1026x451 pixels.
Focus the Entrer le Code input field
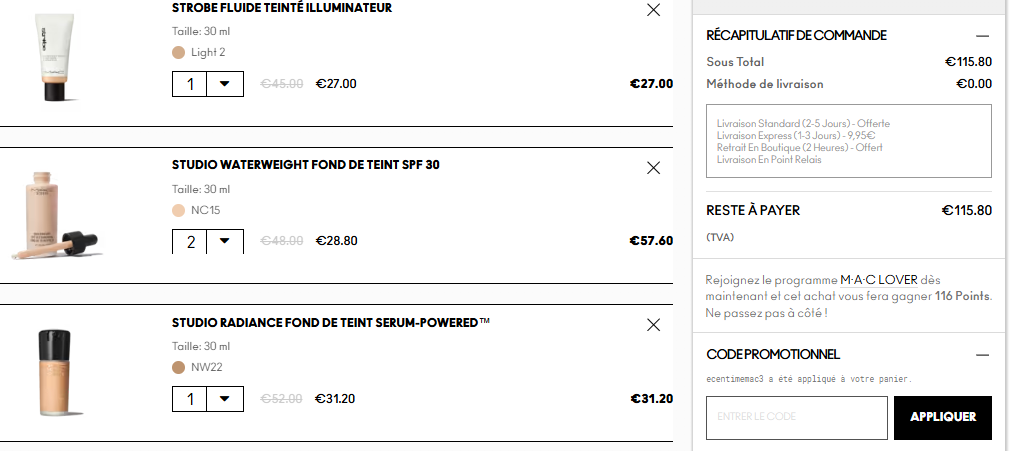pos(796,417)
